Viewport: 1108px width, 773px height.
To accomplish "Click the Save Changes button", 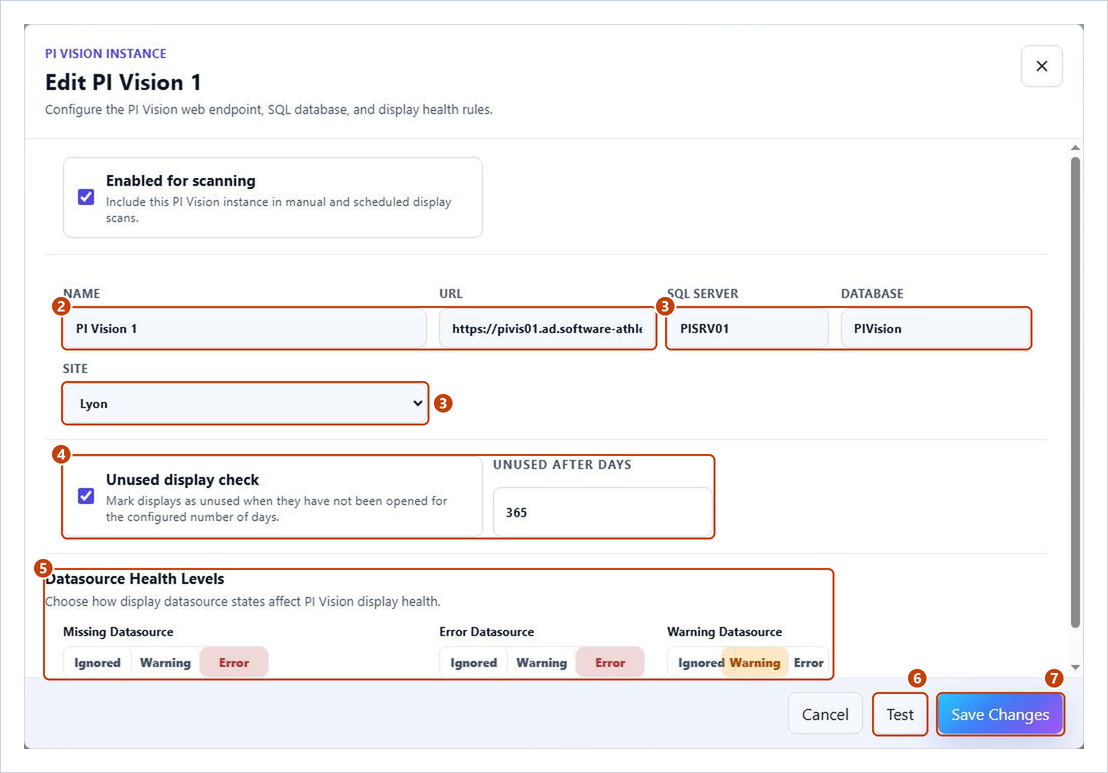I will coord(1000,714).
